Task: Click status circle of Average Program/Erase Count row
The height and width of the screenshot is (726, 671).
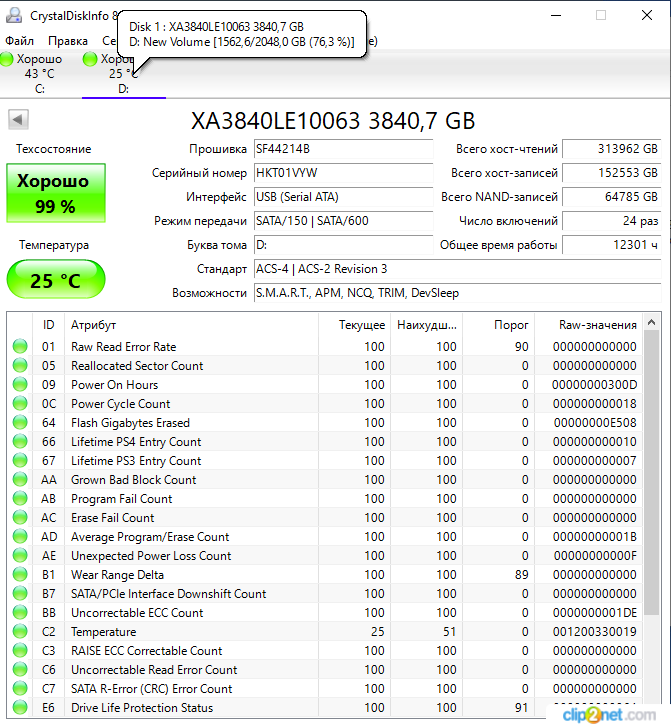Action: click(20, 536)
